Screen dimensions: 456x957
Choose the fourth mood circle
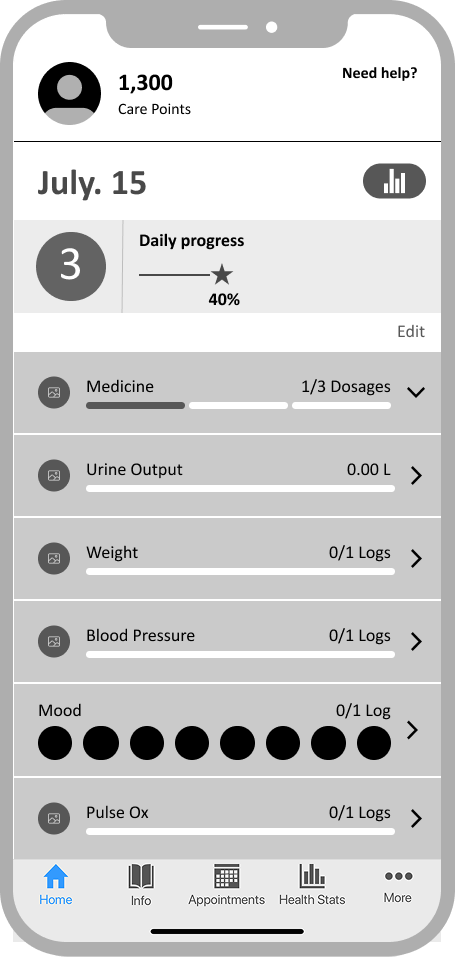coord(192,743)
